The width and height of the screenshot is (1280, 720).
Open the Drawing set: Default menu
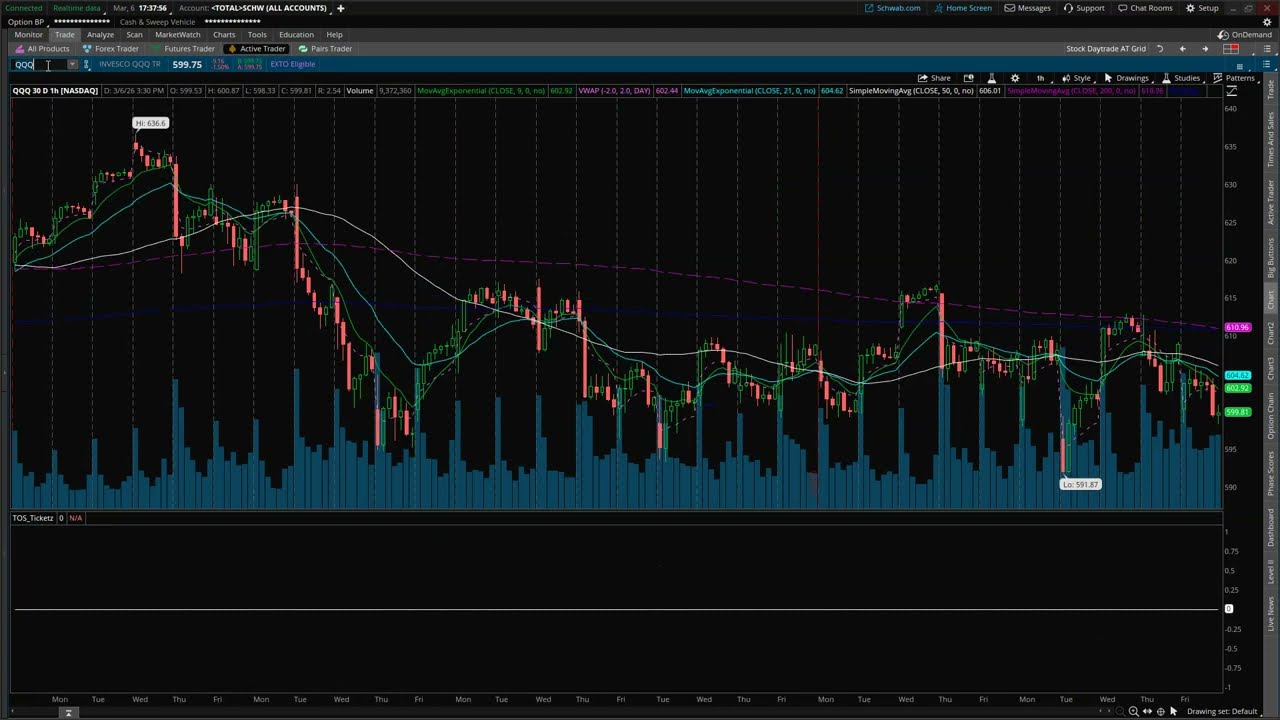pos(1222,711)
